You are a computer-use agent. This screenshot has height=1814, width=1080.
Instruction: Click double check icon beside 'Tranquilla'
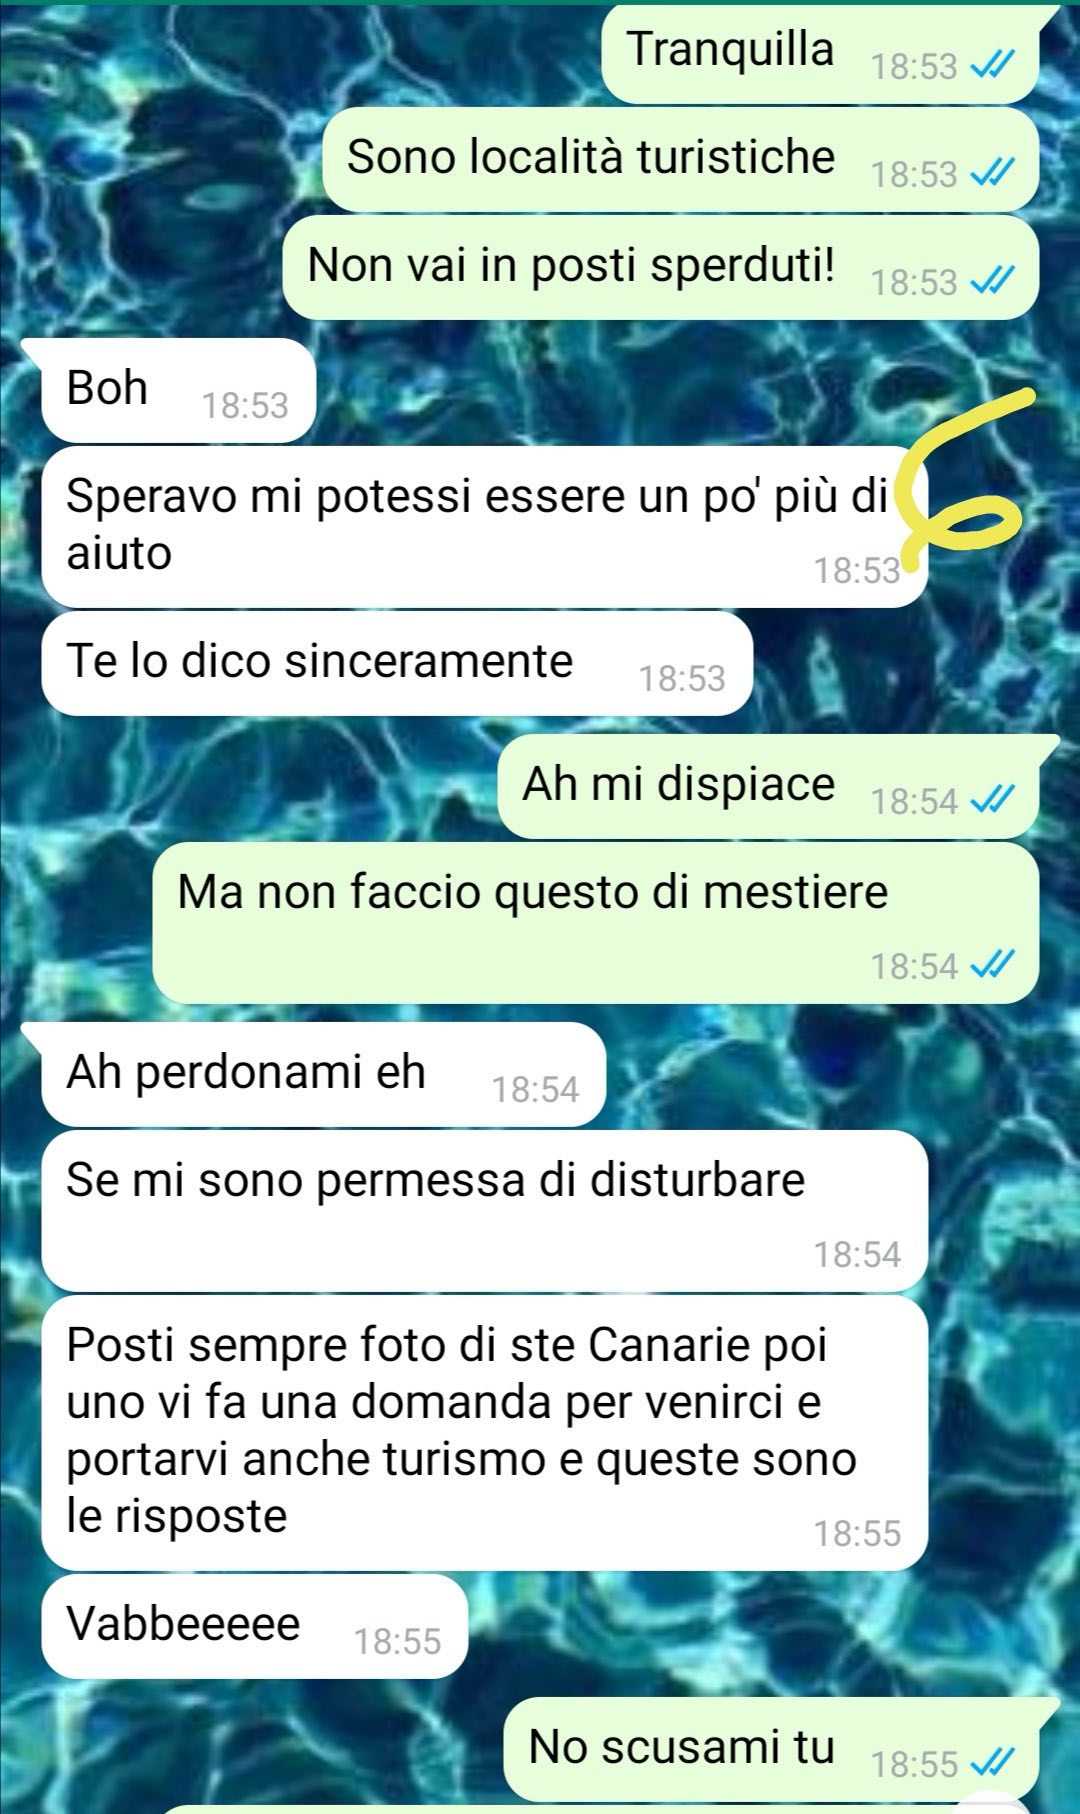click(x=993, y=66)
